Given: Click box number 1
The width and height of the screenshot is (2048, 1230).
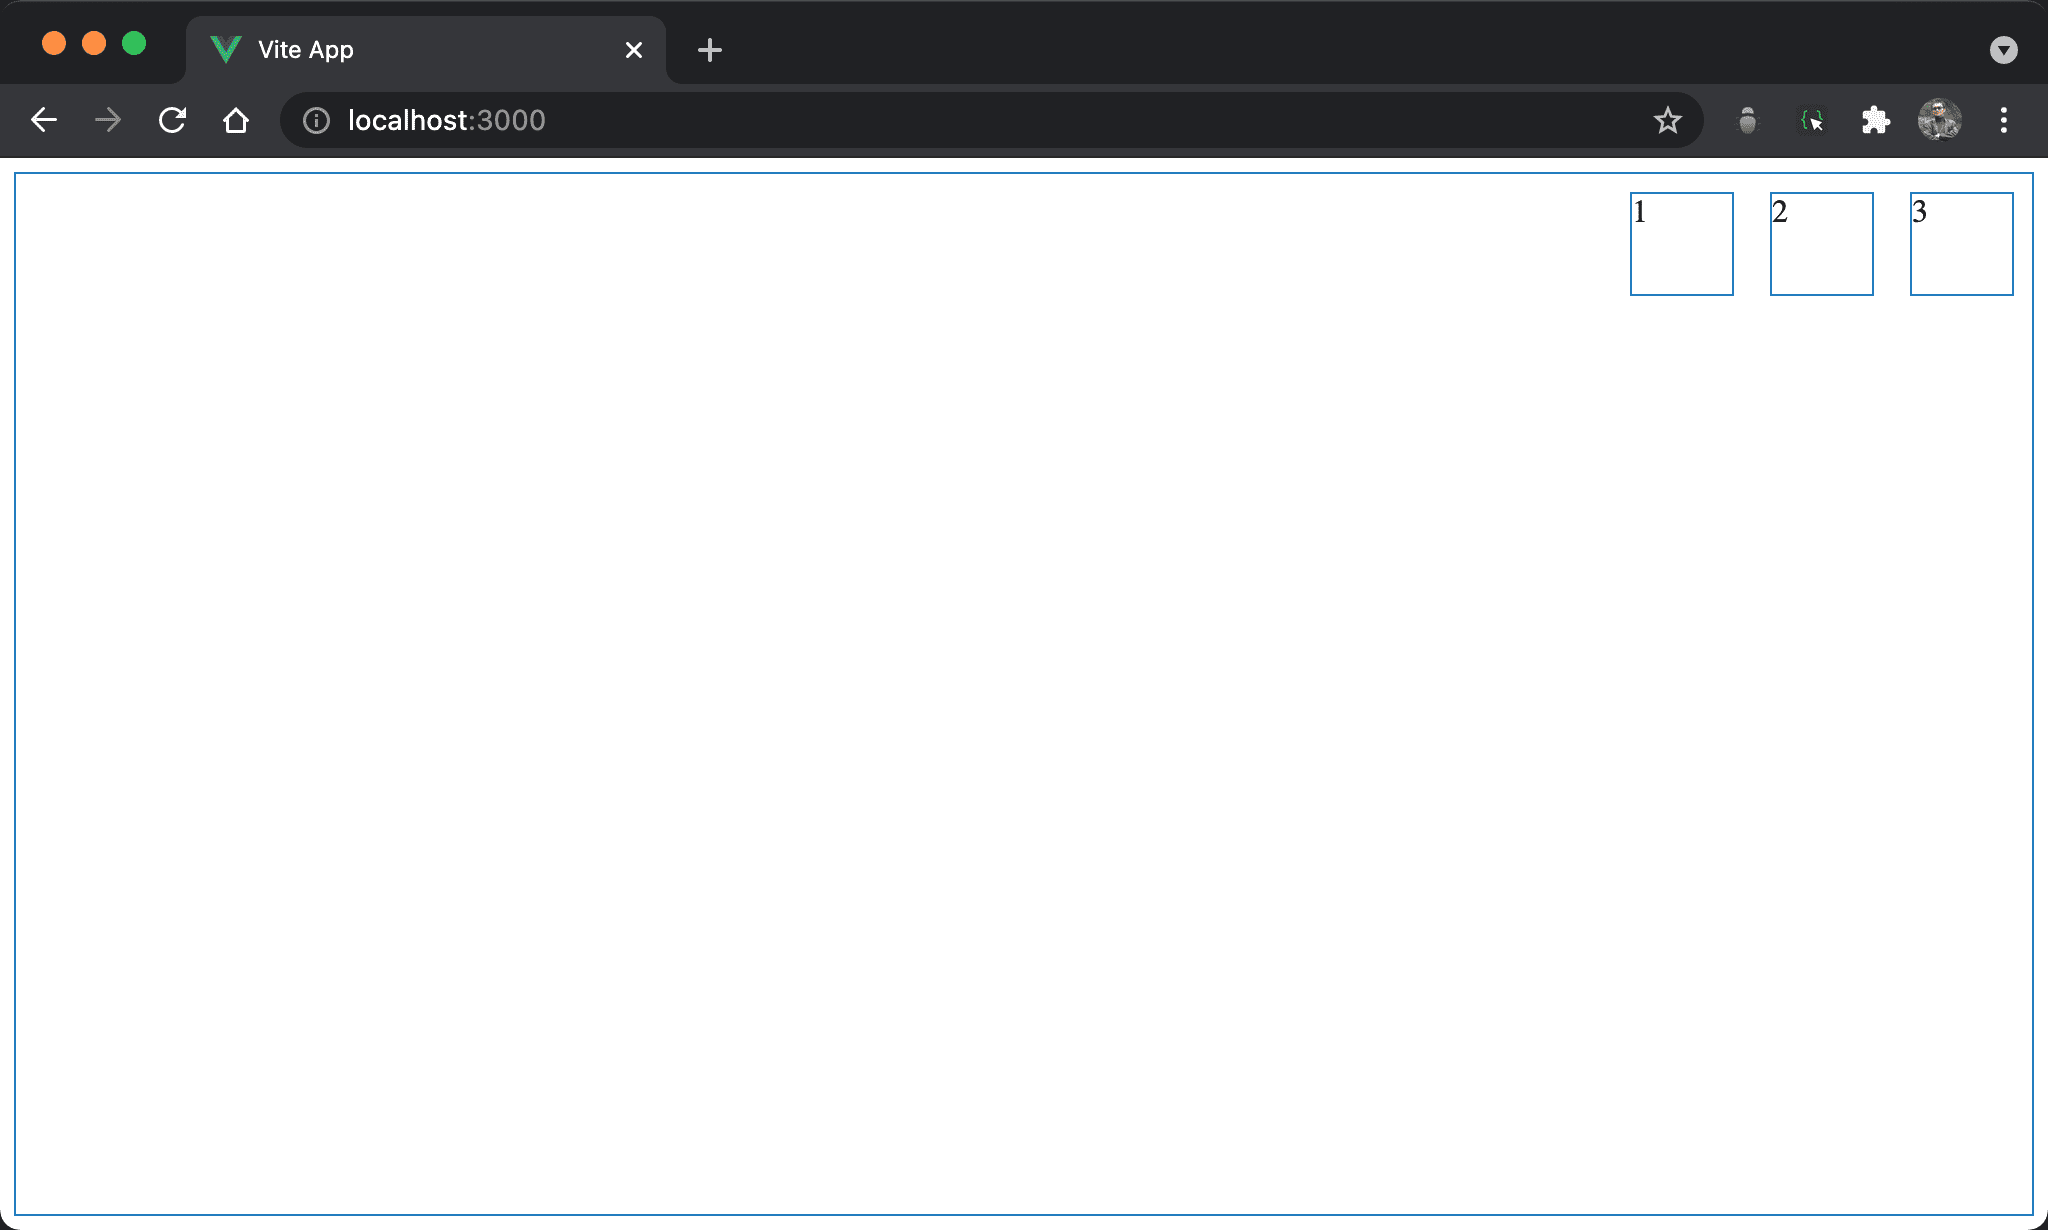Looking at the screenshot, I should click(1681, 244).
